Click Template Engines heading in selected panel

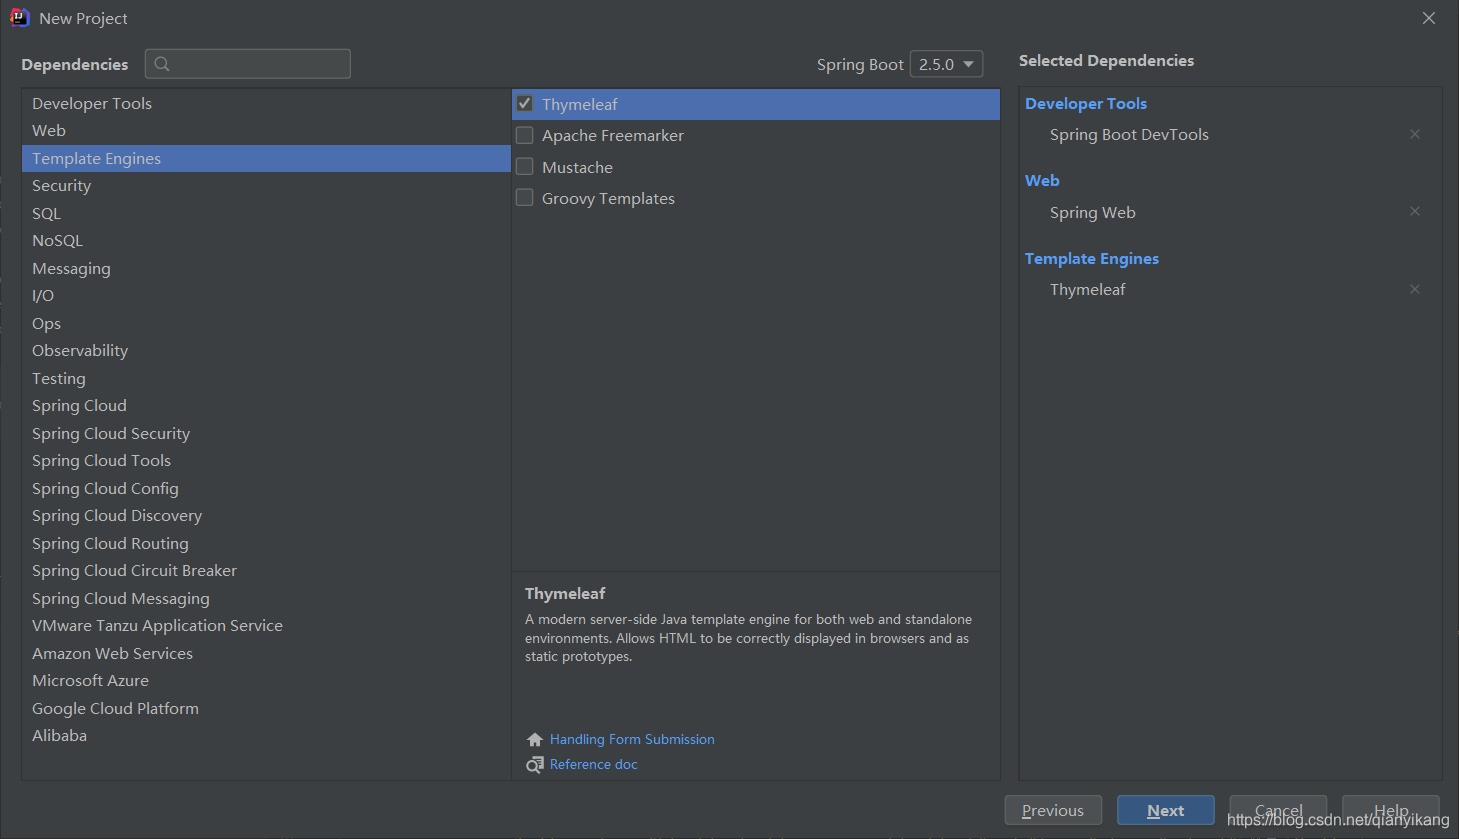[1092, 258]
